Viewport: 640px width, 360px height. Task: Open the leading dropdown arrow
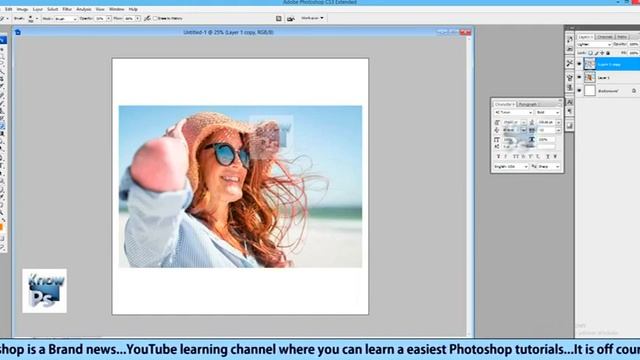(x=558, y=122)
